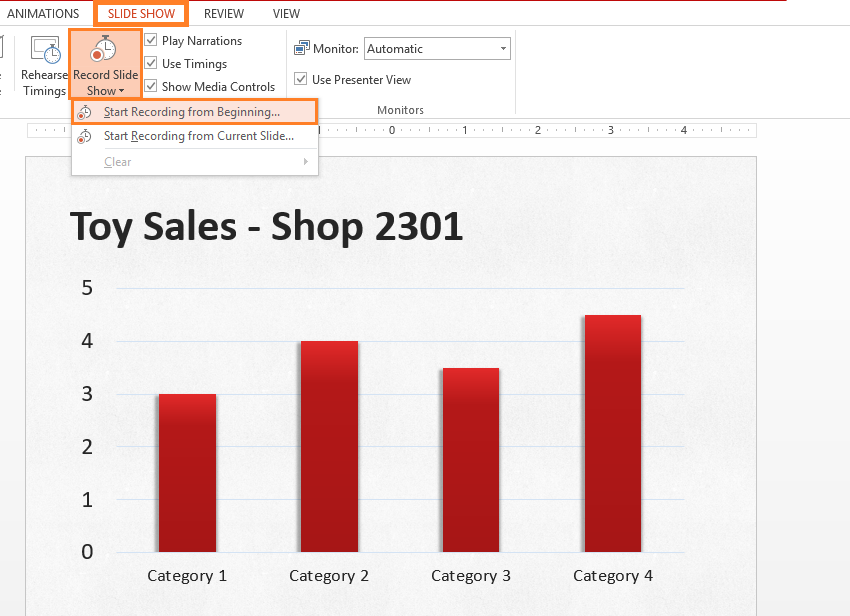
Task: Click the horizontal ruler at mark 2
Action: click(x=538, y=130)
